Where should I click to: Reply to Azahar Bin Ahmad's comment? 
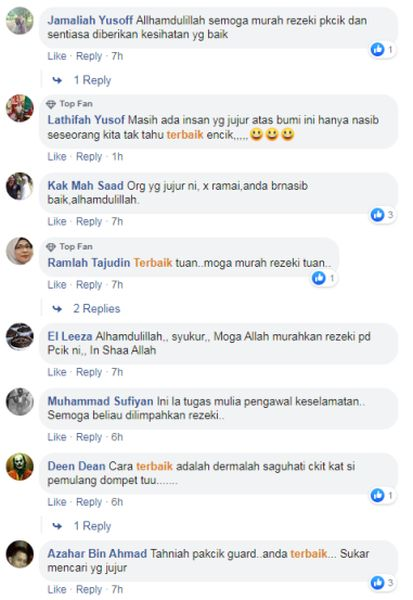89,590
